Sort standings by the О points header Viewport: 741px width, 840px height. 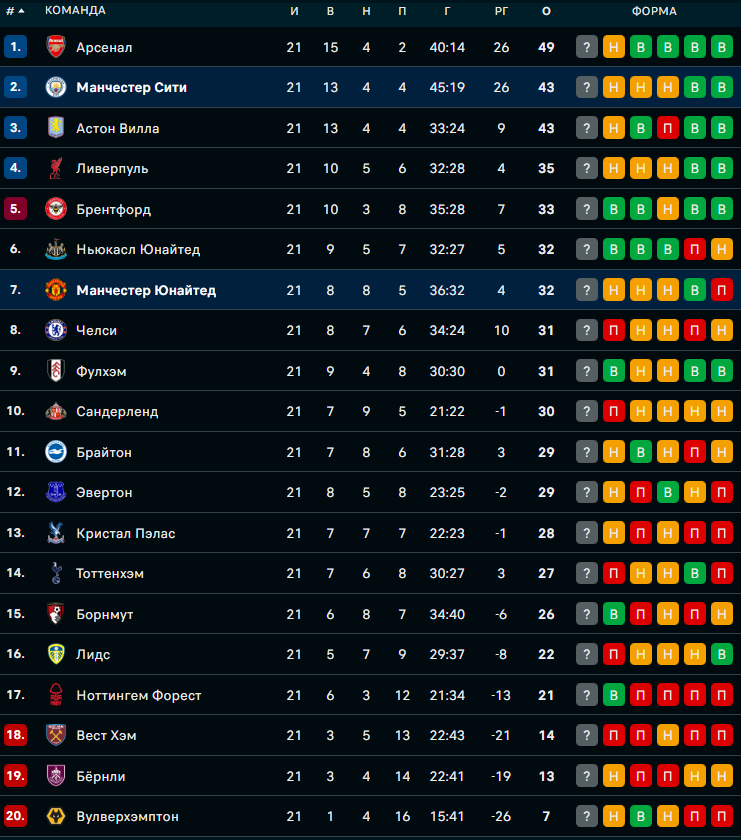click(546, 11)
